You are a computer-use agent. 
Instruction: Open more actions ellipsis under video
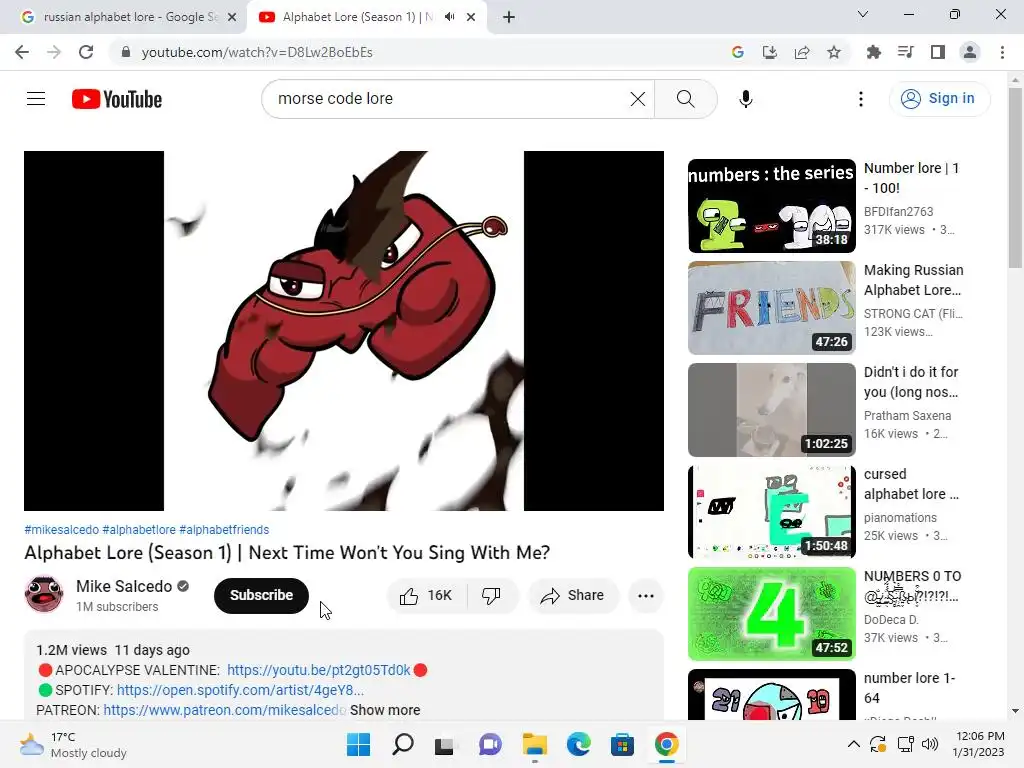coord(645,595)
